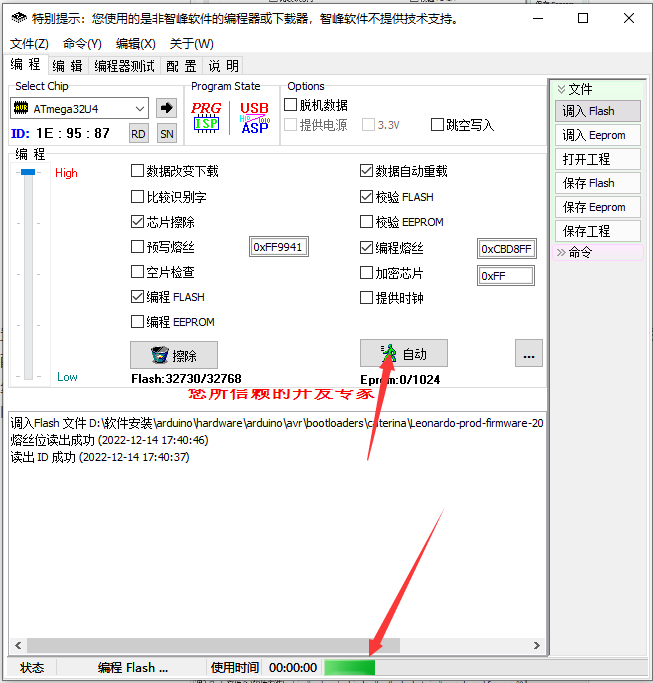Click the chip ID 1E : 95 : 87

tap(73, 133)
